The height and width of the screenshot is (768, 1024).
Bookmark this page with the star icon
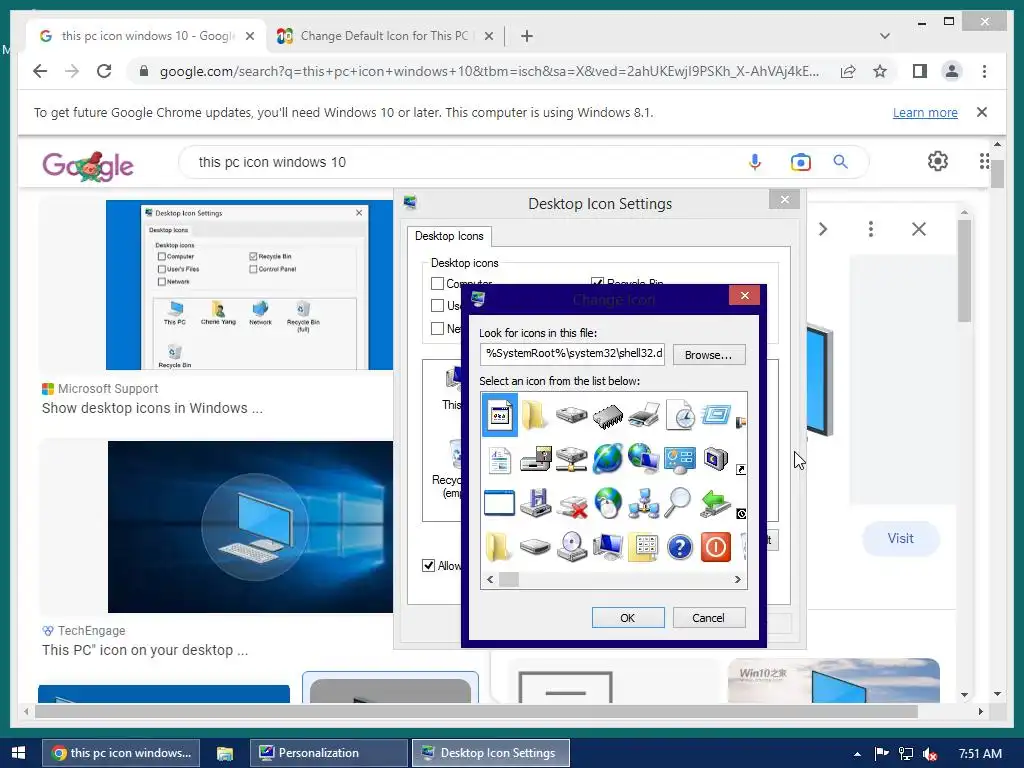click(880, 71)
